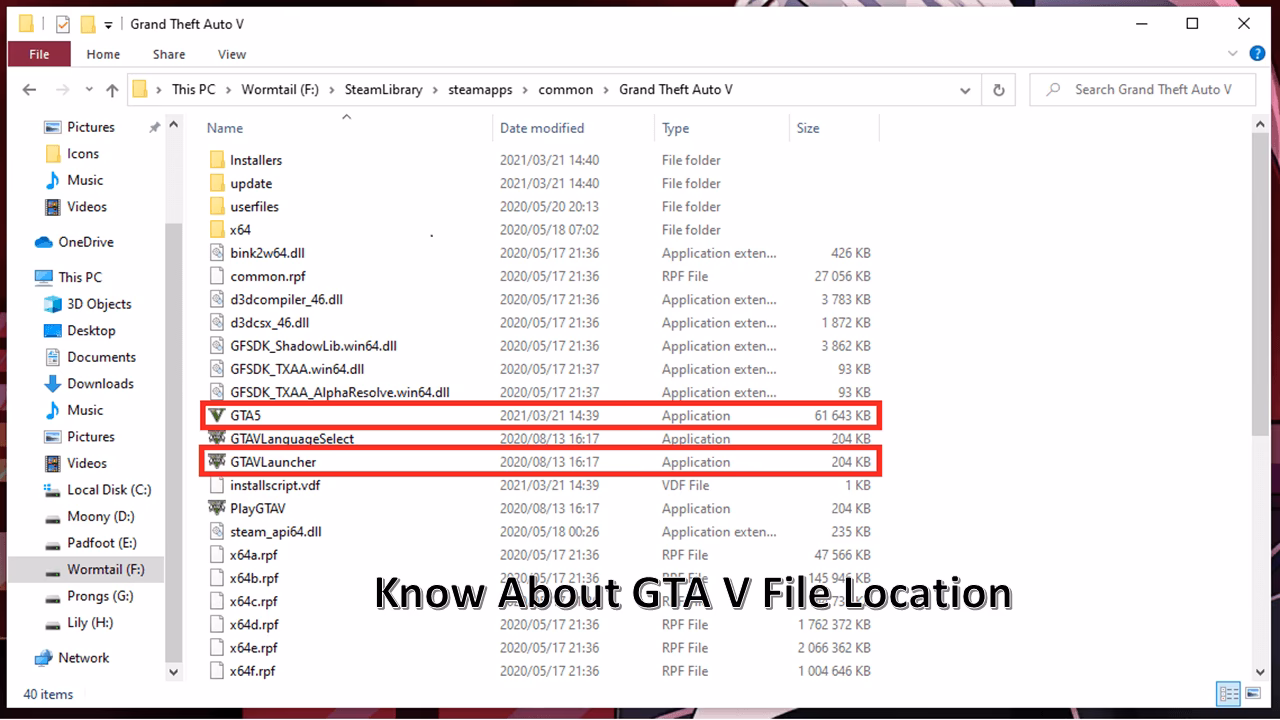The width and height of the screenshot is (1280, 720).
Task: Select the steam_api64.dll file icon
Action: click(217, 531)
